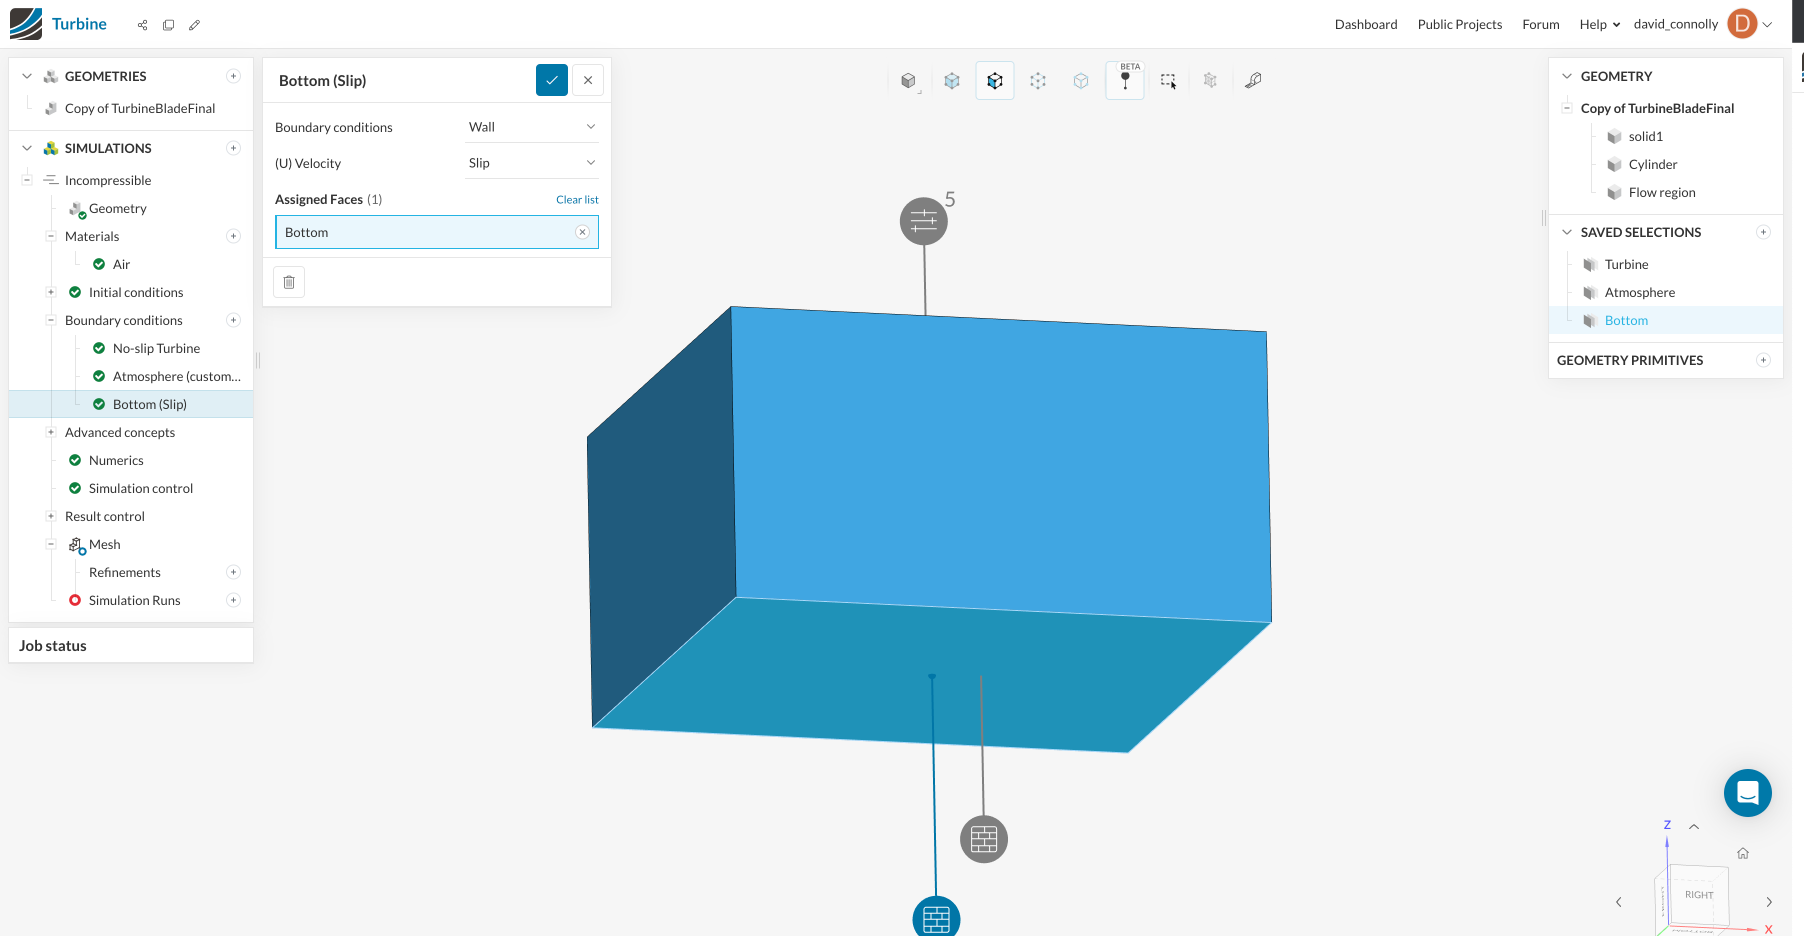Activate the select faces cube tool
Image resolution: width=1804 pixels, height=936 pixels.
point(995,81)
